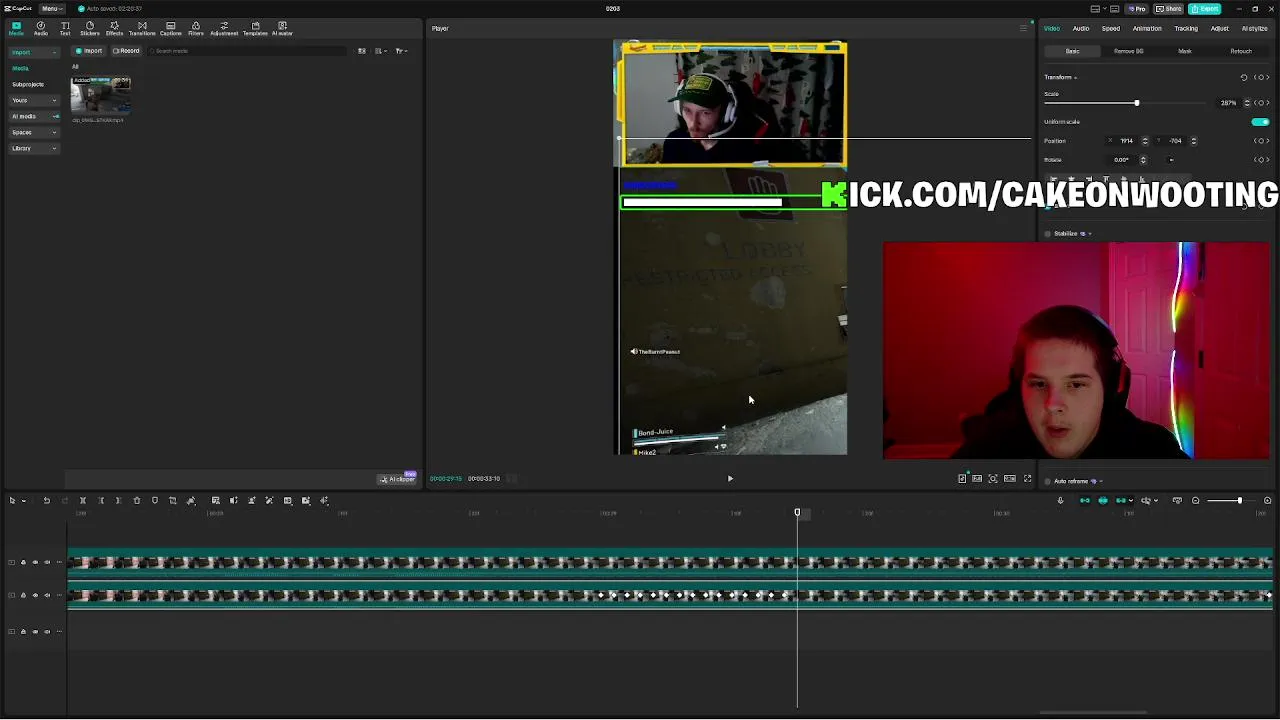Add keyframe for Rotate
Viewport: 1280px width, 720px height.
(1260, 160)
